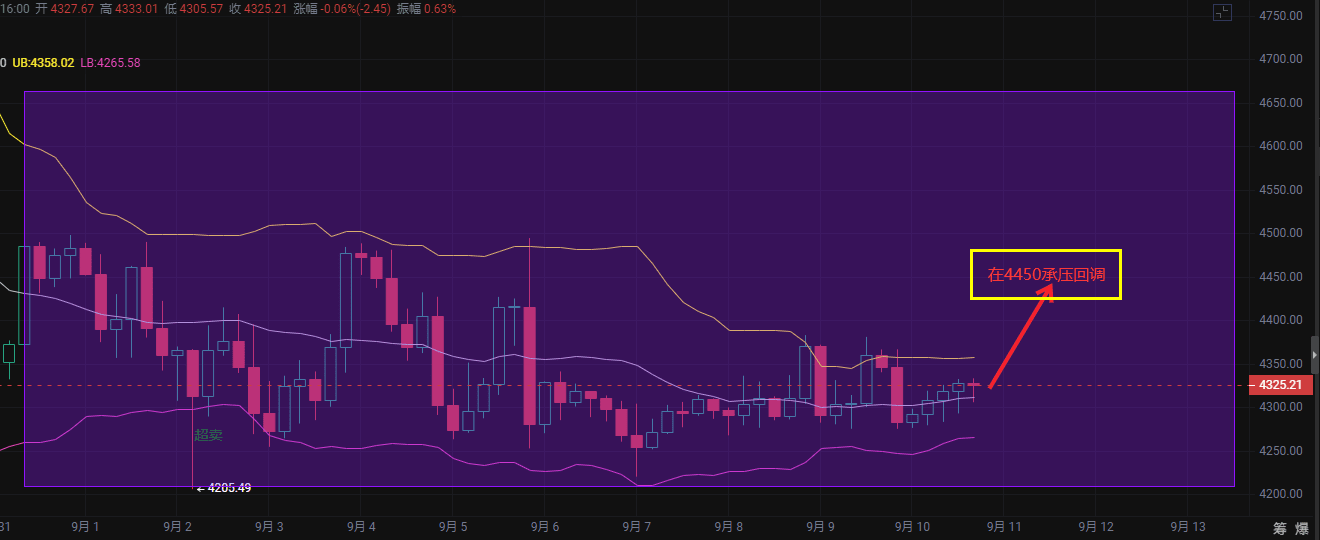This screenshot has height=540, width=1320.
Task: Click the 9月 1 date label
Action: pyautogui.click(x=85, y=527)
